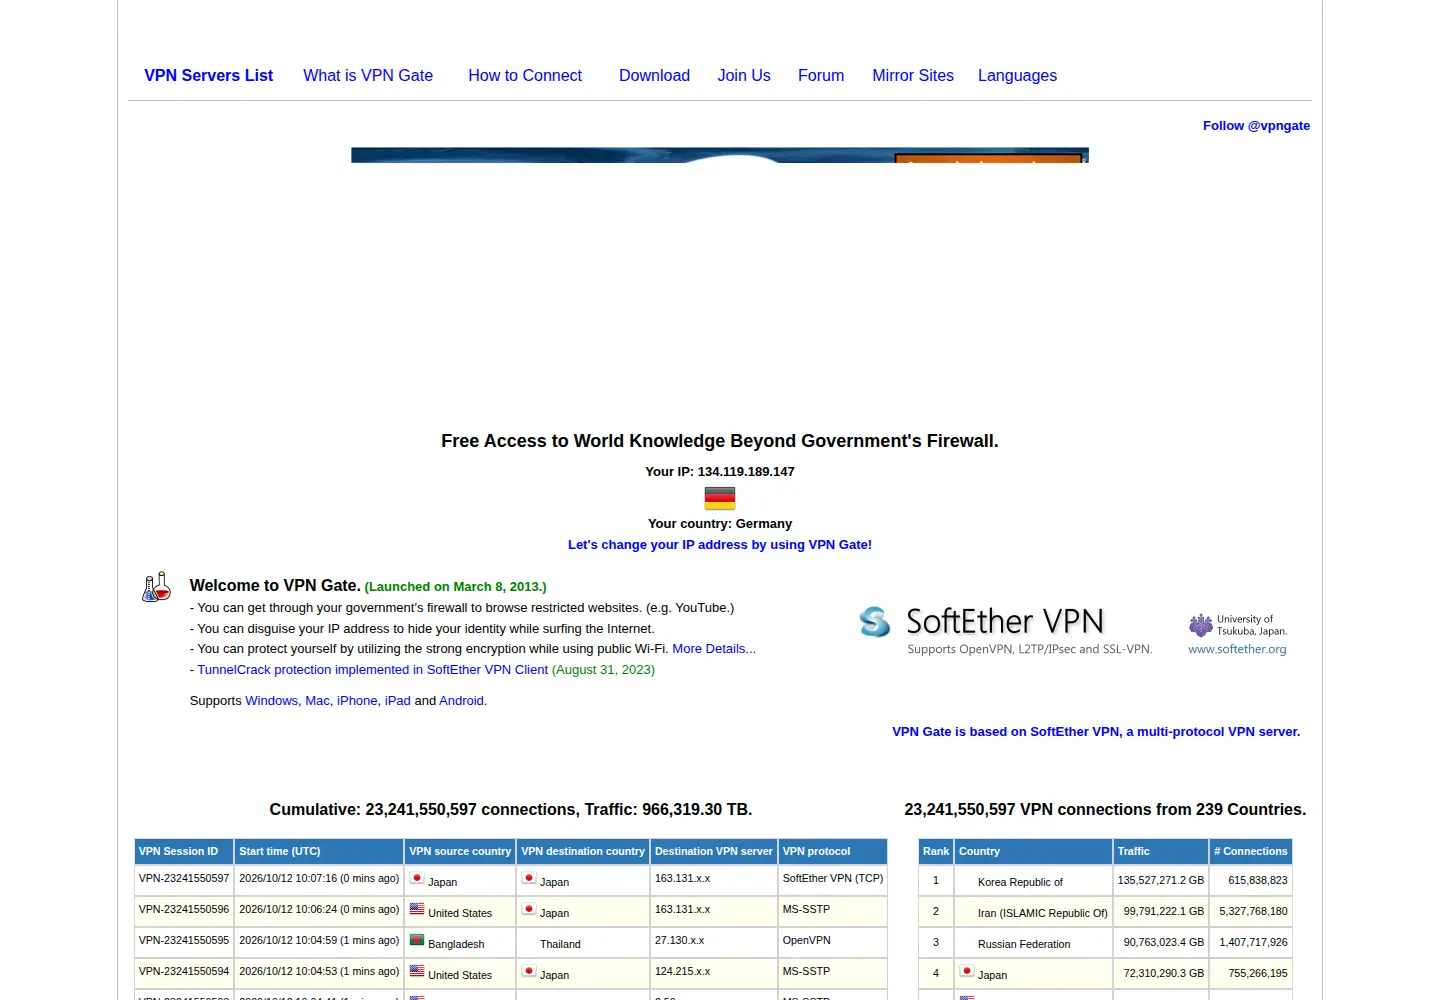Click the University of Tsukuba logo
Viewport: 1440px width, 1000px height.
pyautogui.click(x=1238, y=625)
